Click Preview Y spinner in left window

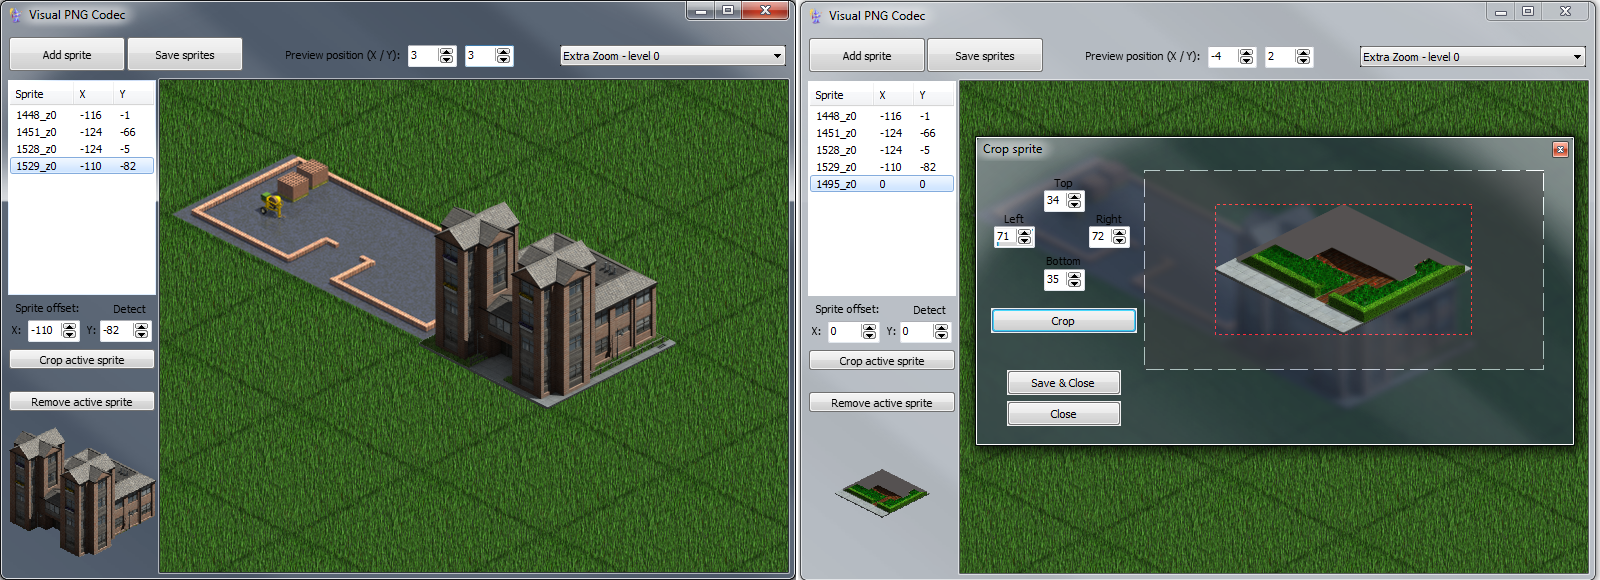504,56
